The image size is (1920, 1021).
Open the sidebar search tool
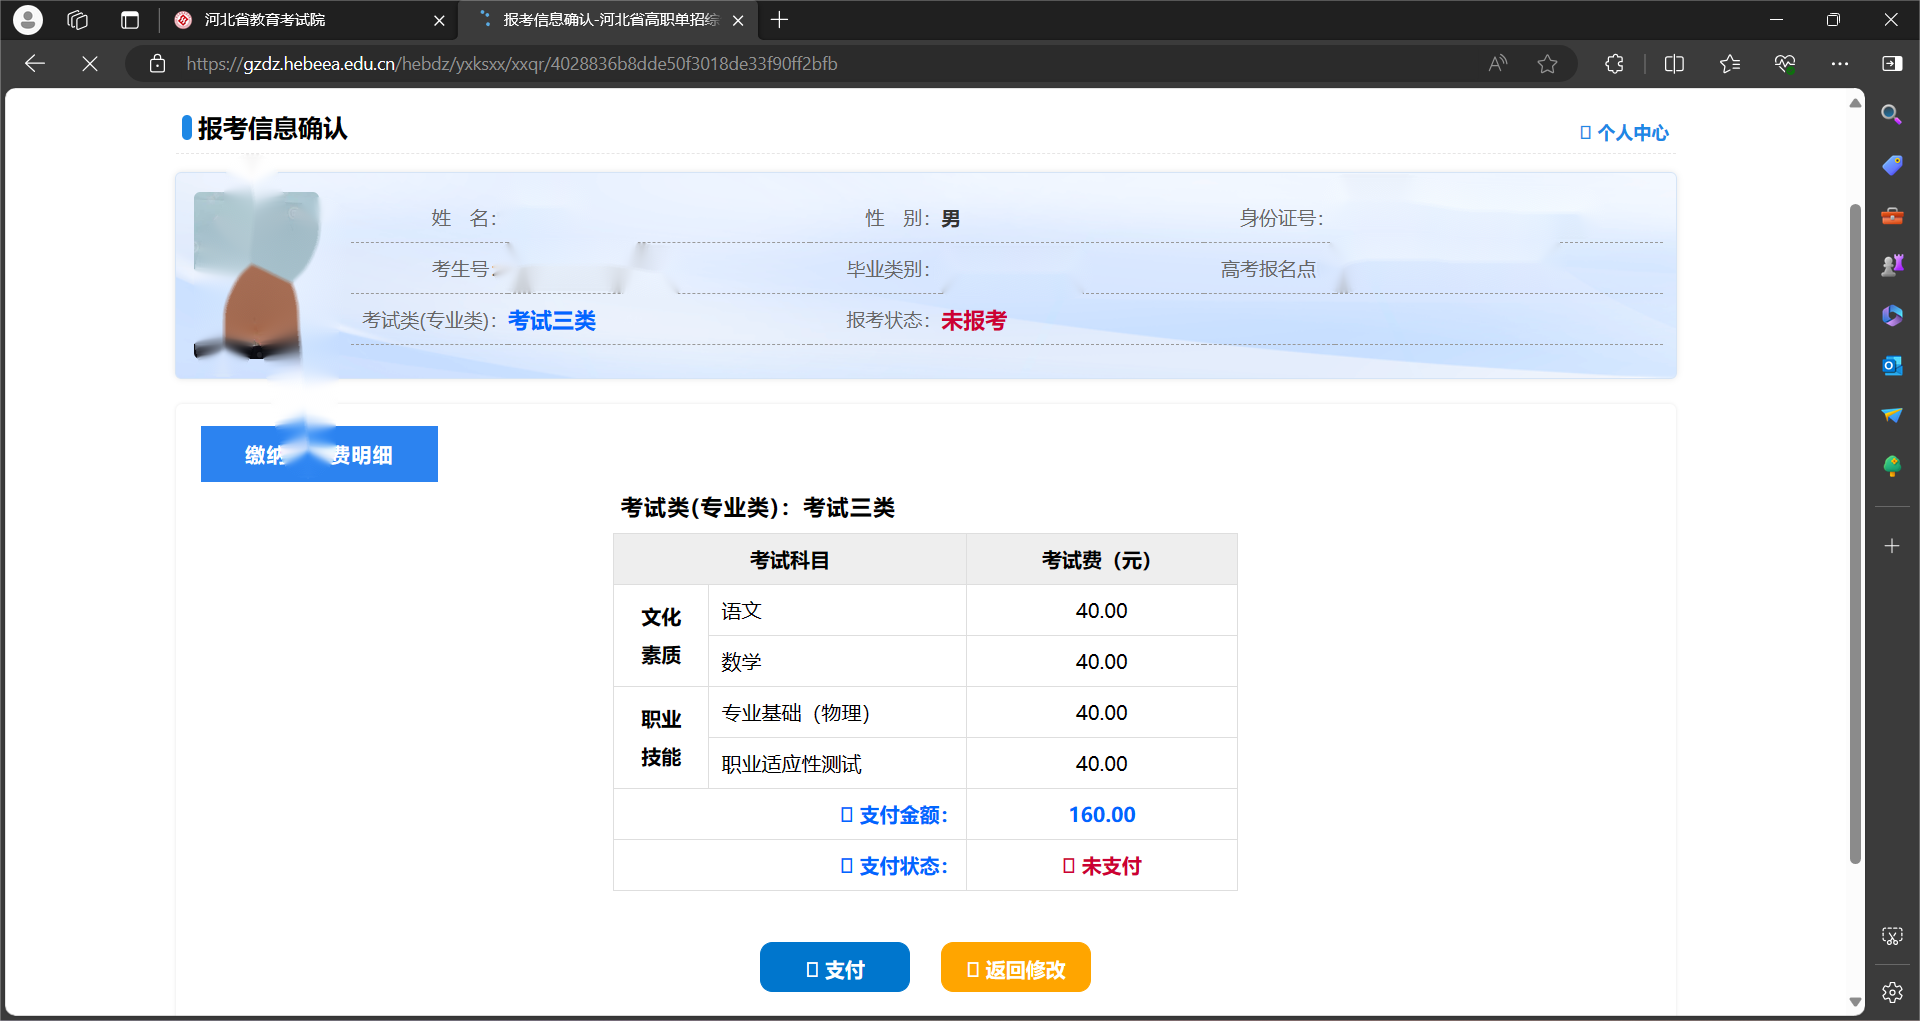(1891, 115)
